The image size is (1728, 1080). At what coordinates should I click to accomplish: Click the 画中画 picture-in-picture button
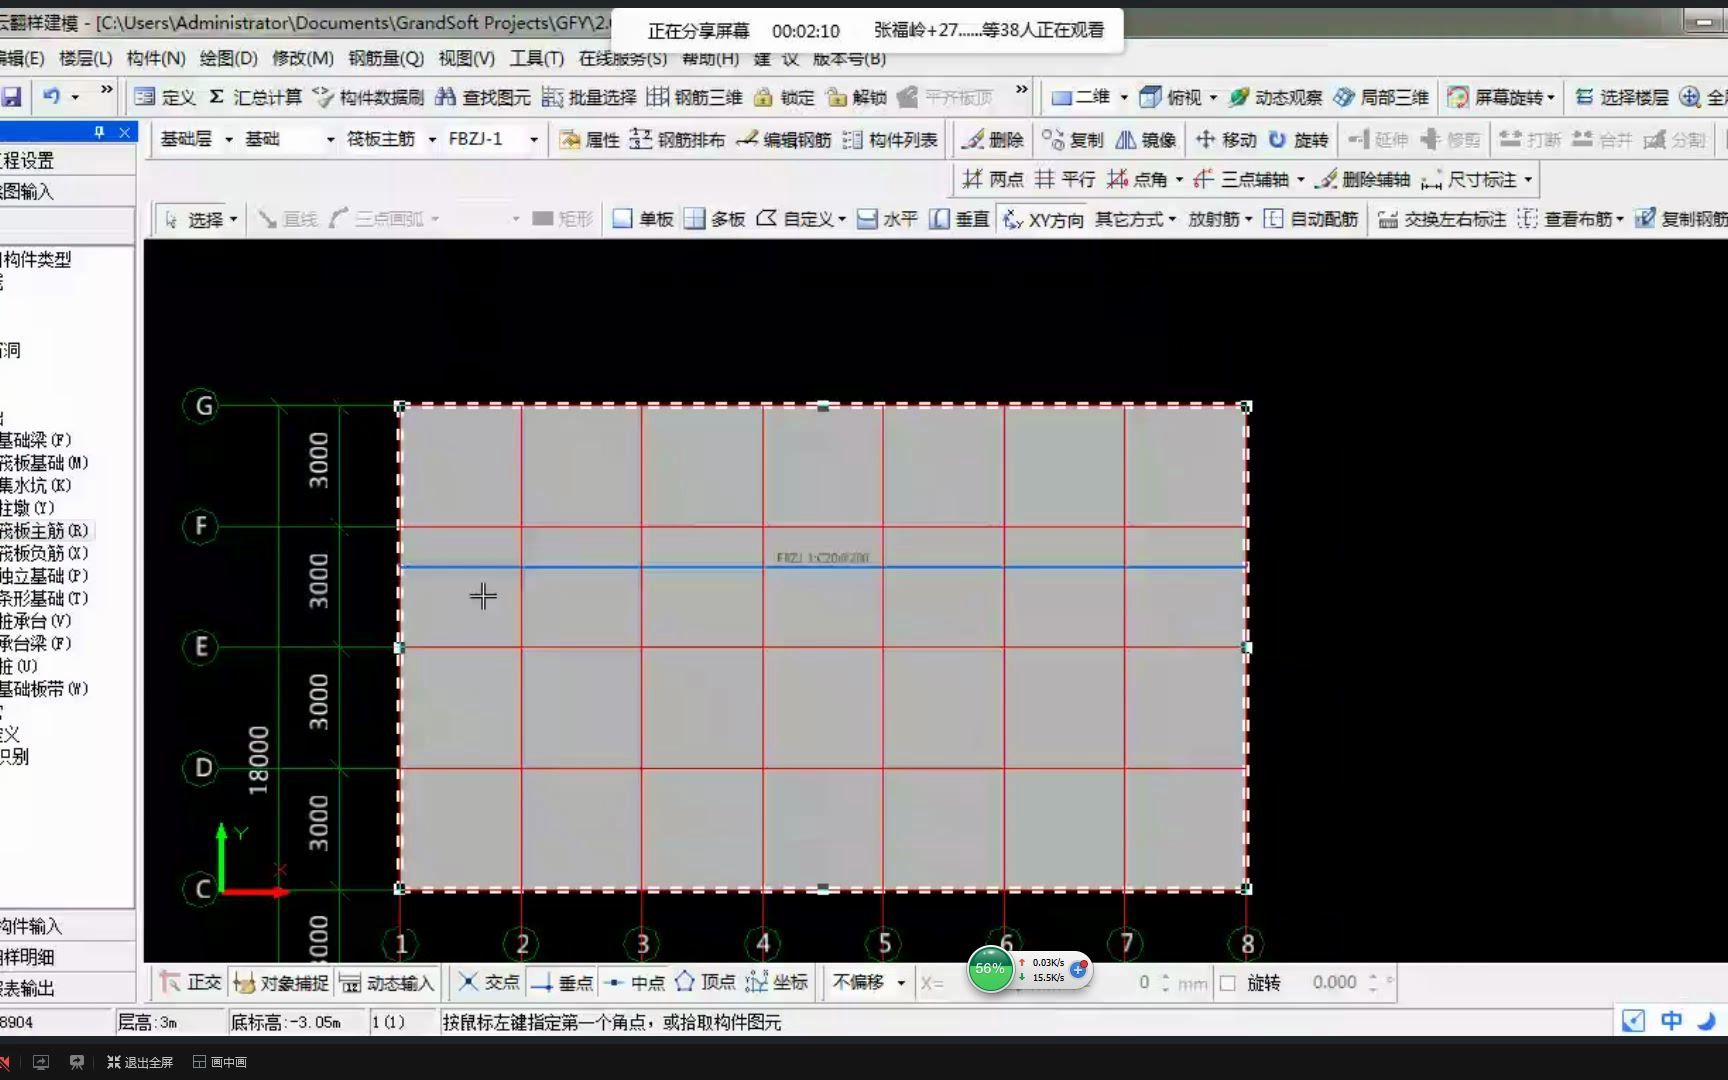pyautogui.click(x=220, y=1062)
